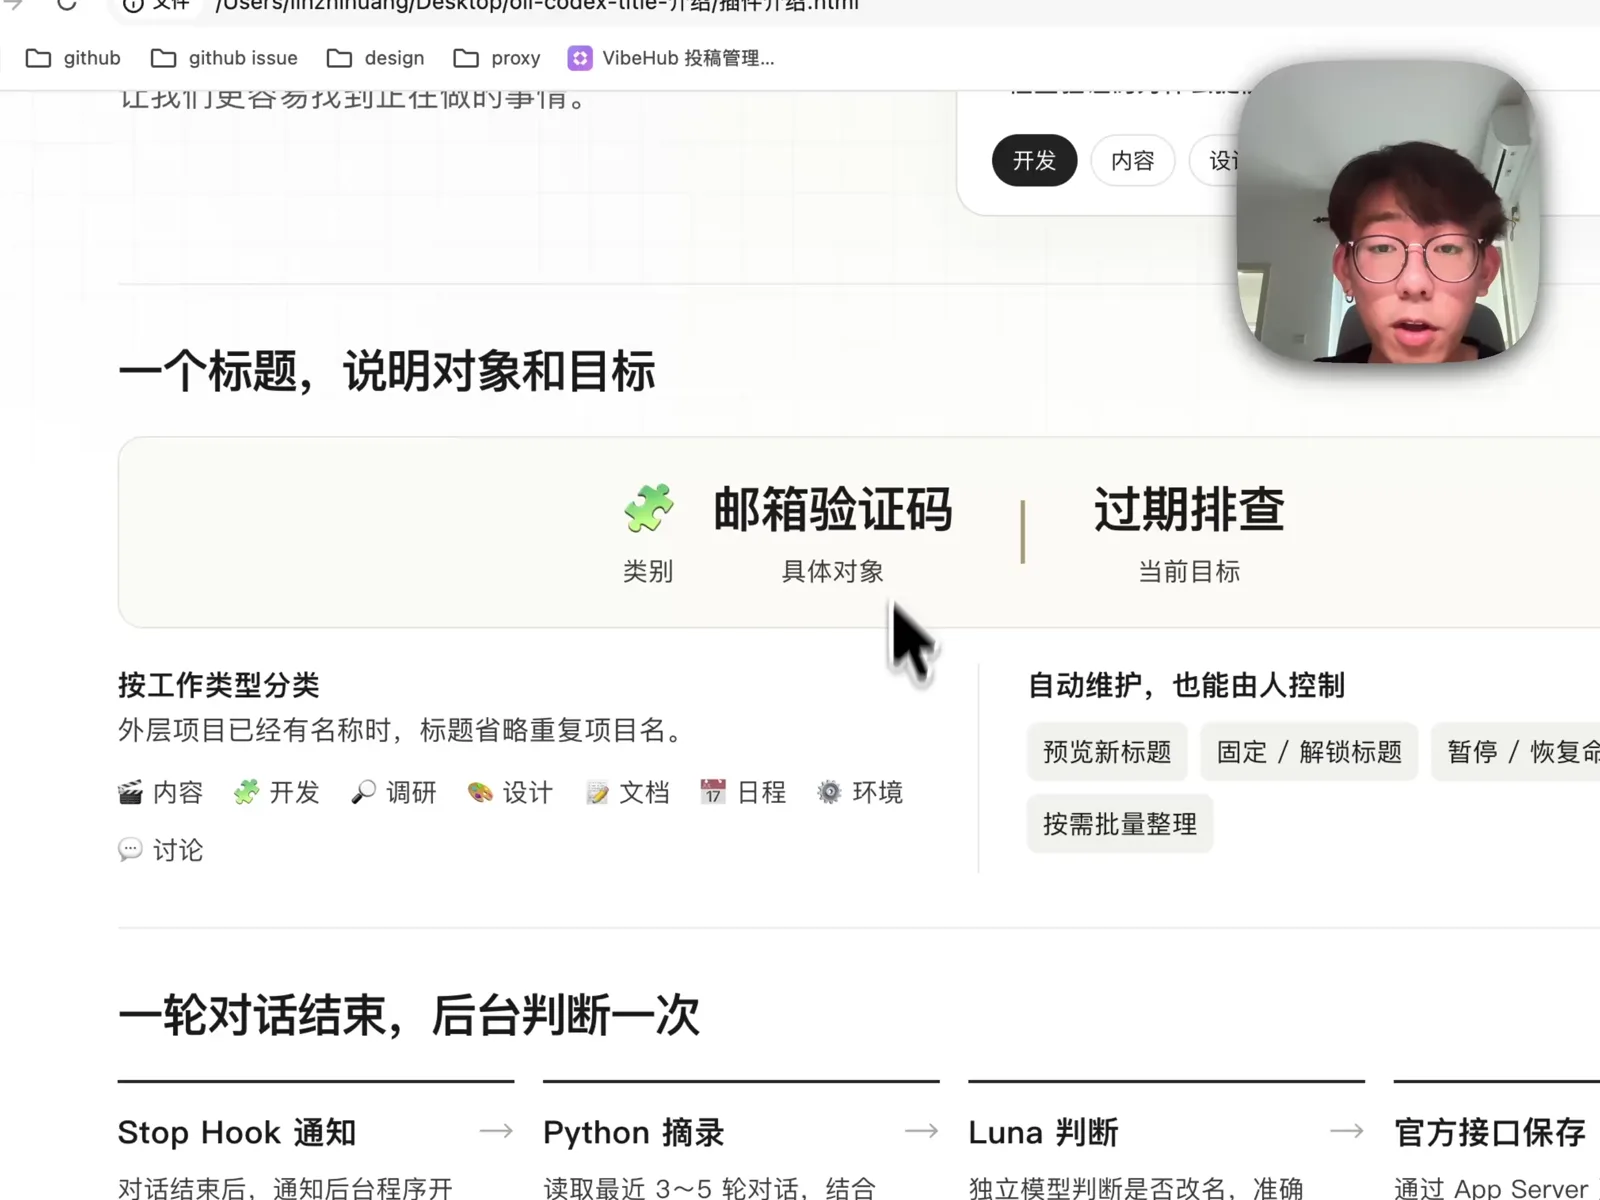
Task: Select the magnifier 调研 category icon
Action: [363, 793]
